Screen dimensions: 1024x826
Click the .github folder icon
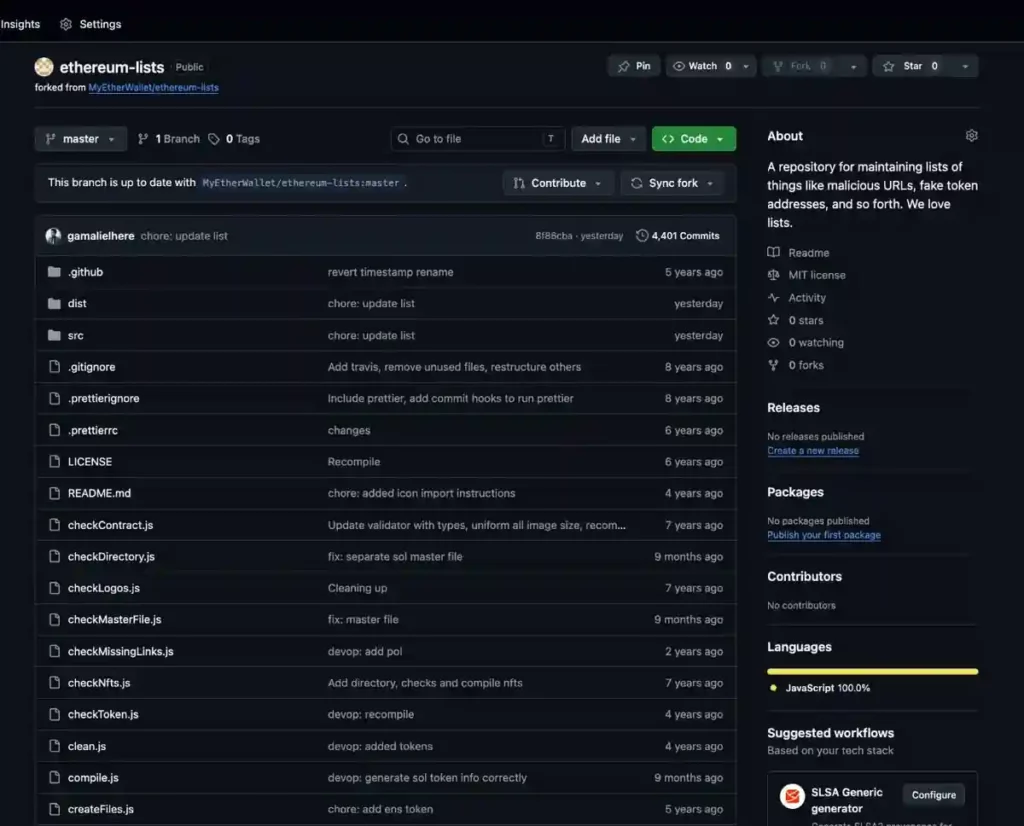point(54,272)
